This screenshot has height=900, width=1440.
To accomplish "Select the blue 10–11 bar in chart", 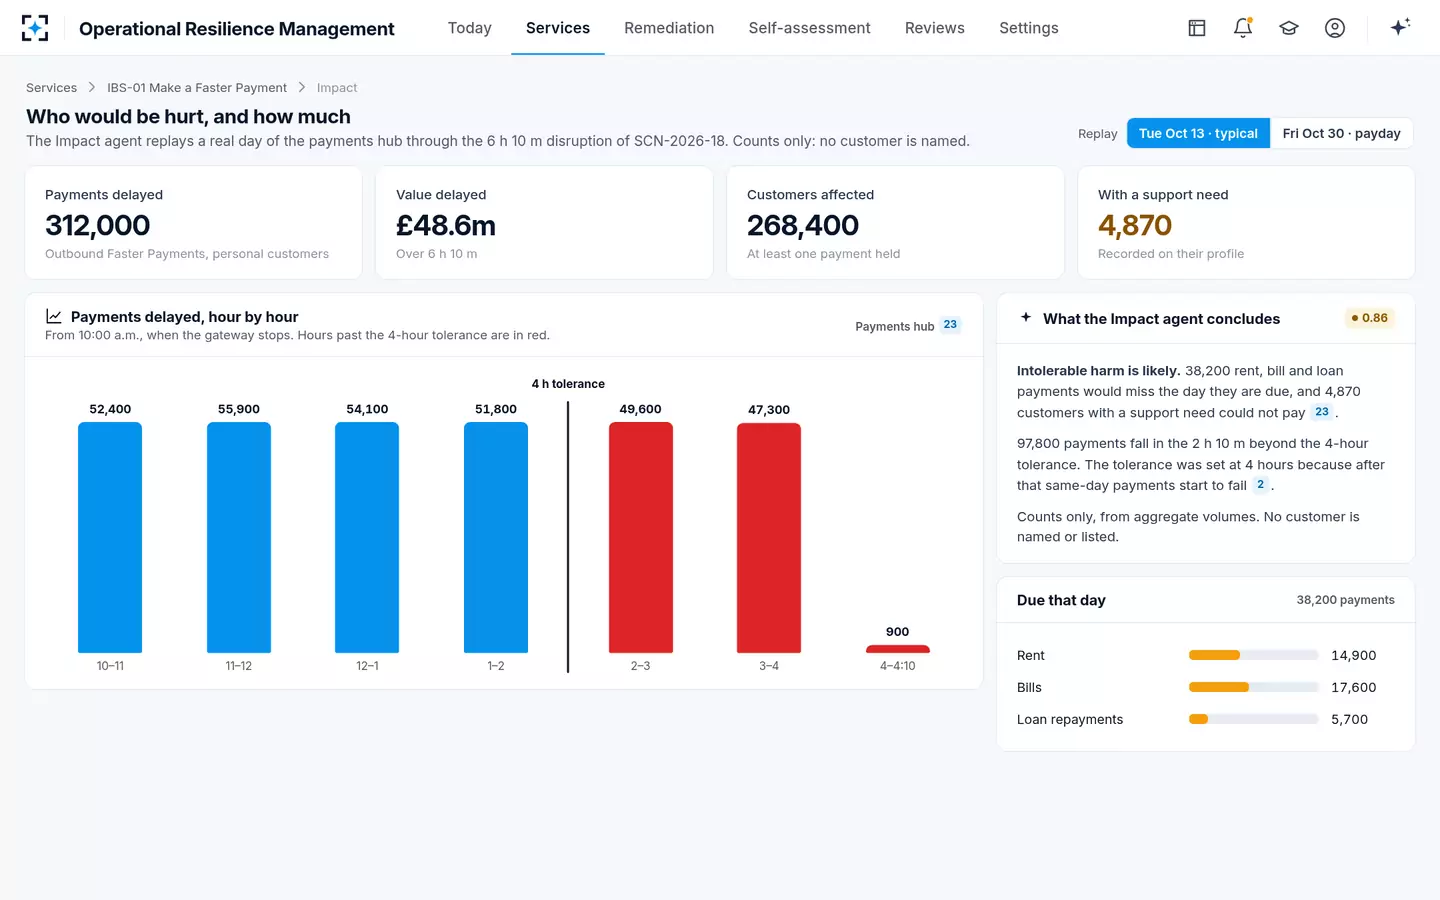I will [110, 537].
